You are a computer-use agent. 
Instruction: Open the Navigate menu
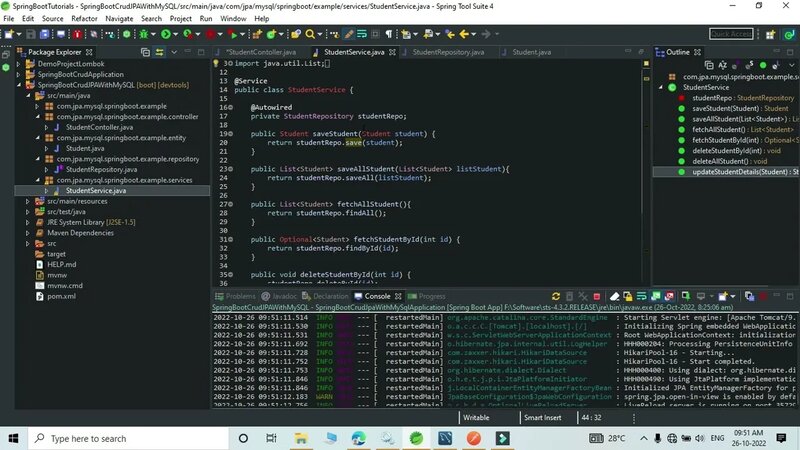coord(119,18)
